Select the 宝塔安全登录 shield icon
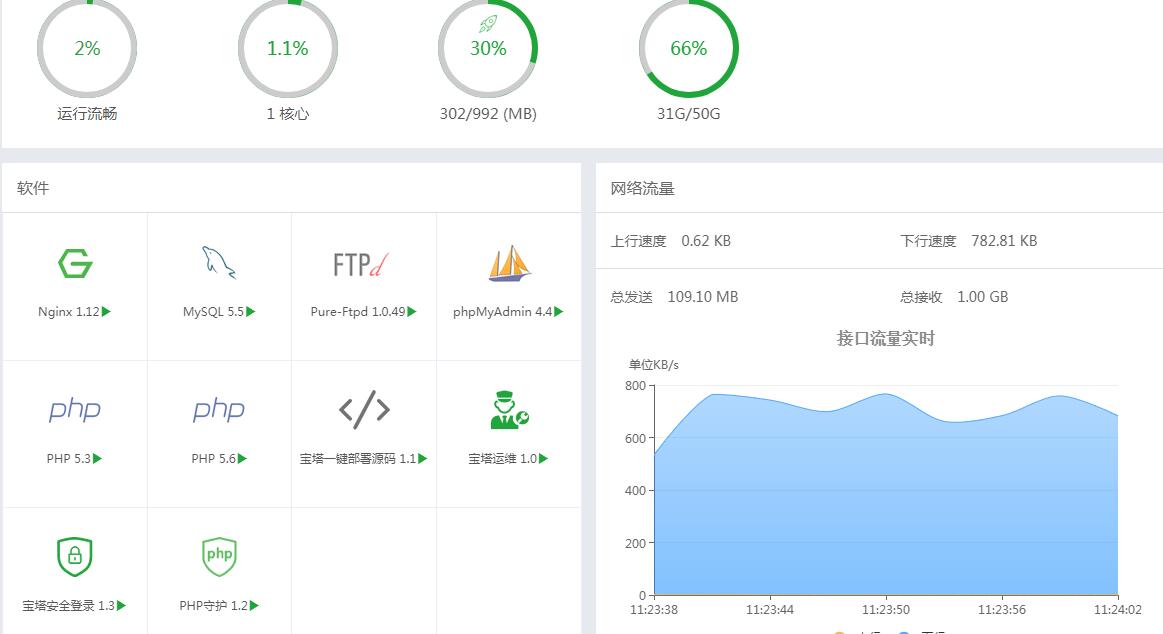Viewport: 1163px width, 634px height. click(73, 556)
